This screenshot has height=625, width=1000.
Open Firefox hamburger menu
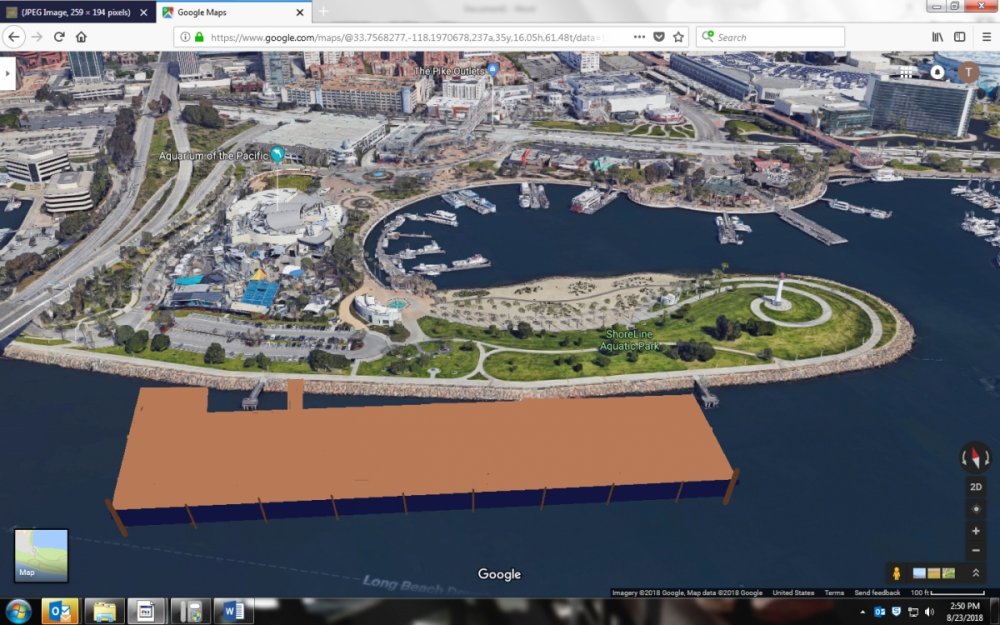click(984, 37)
